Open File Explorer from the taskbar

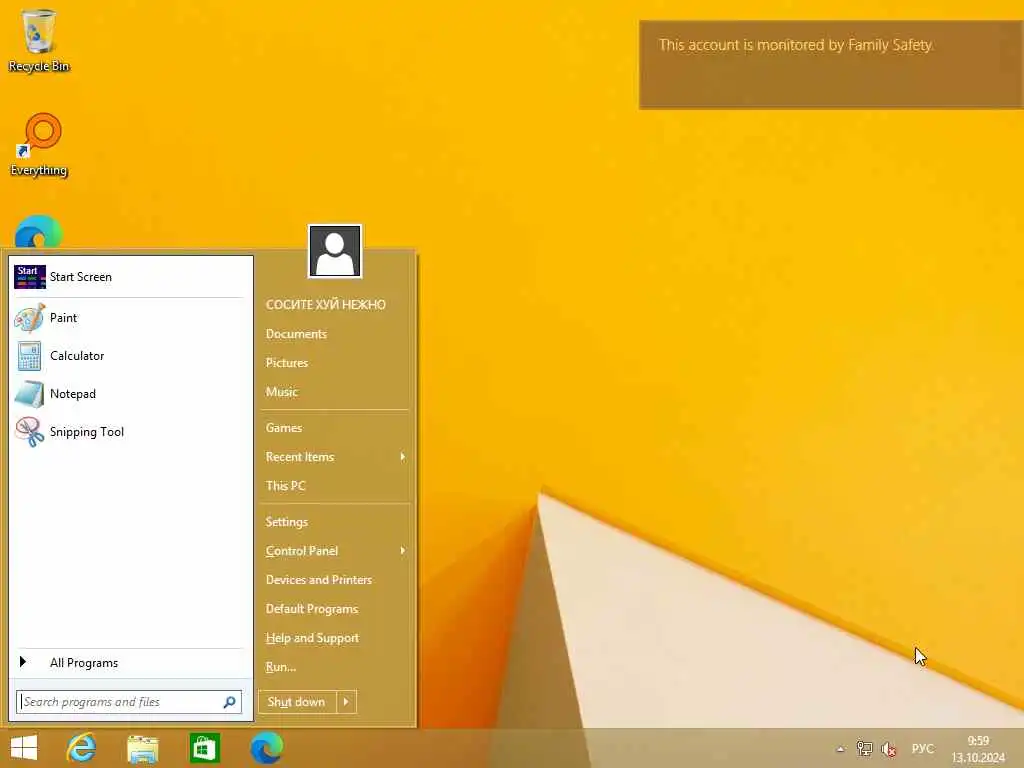pos(143,748)
